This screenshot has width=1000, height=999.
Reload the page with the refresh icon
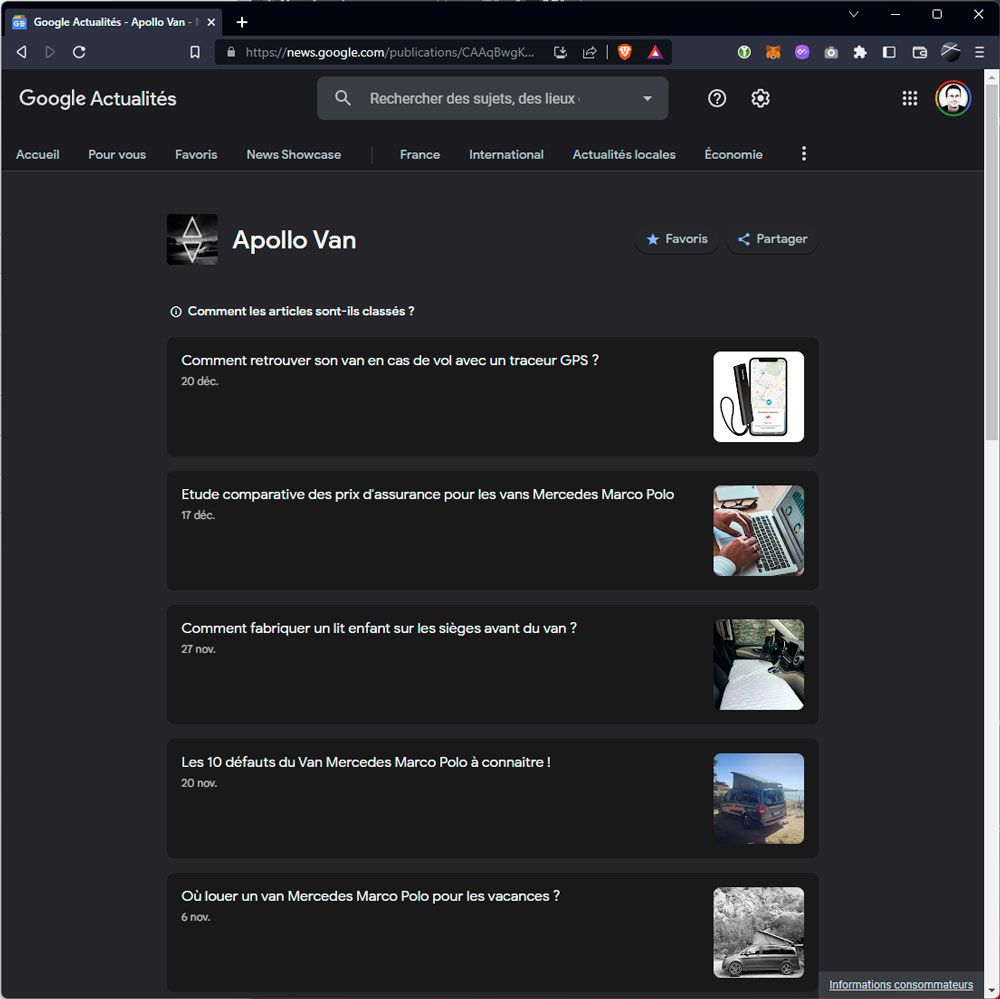[x=79, y=52]
